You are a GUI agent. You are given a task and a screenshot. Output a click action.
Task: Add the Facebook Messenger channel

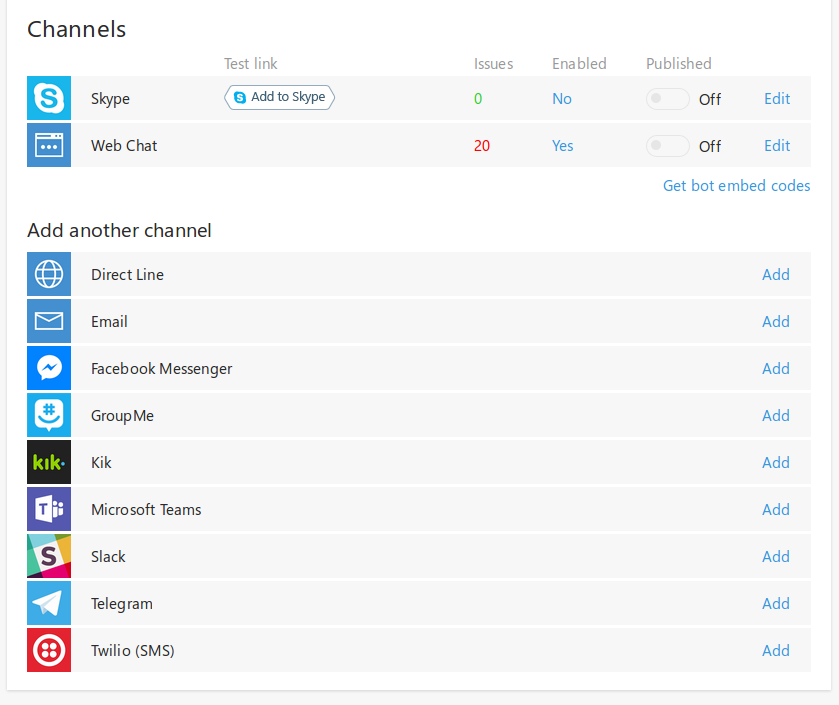pos(776,368)
